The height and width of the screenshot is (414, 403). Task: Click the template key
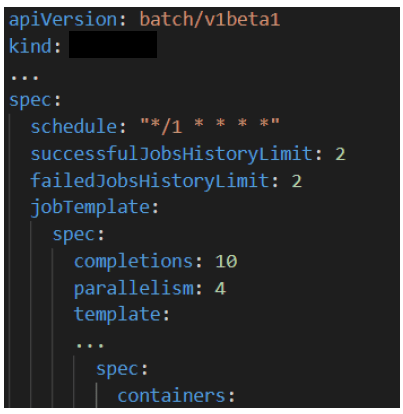(117, 315)
